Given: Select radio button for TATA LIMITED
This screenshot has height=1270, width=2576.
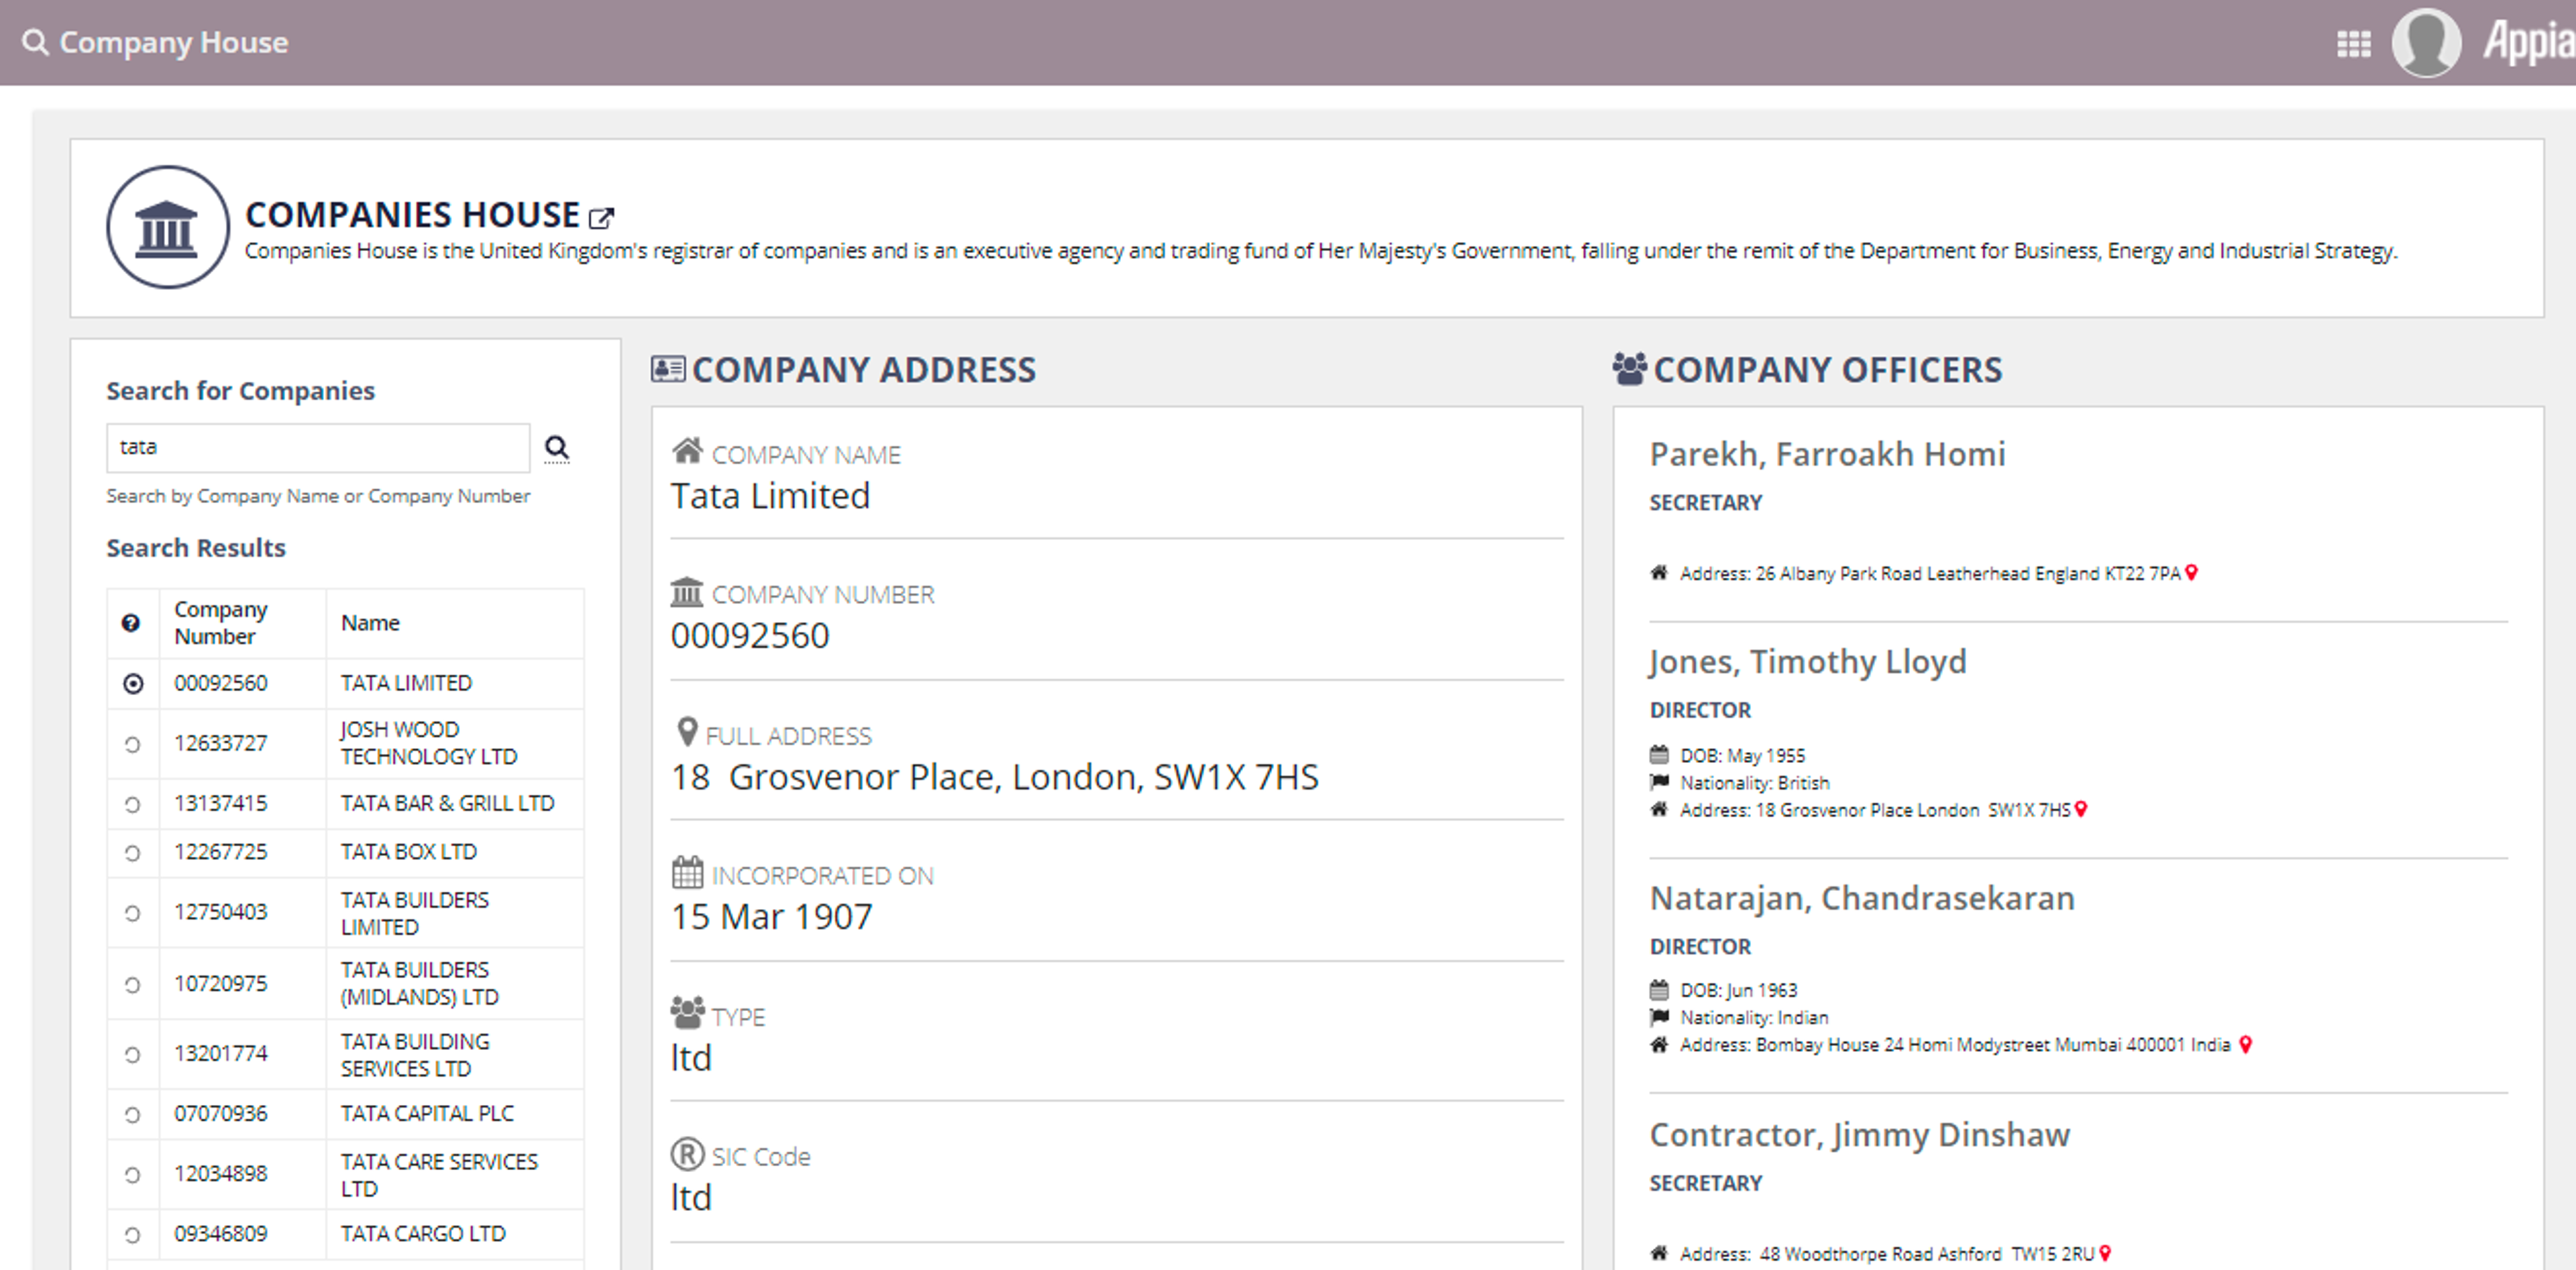Looking at the screenshot, I should coord(132,684).
